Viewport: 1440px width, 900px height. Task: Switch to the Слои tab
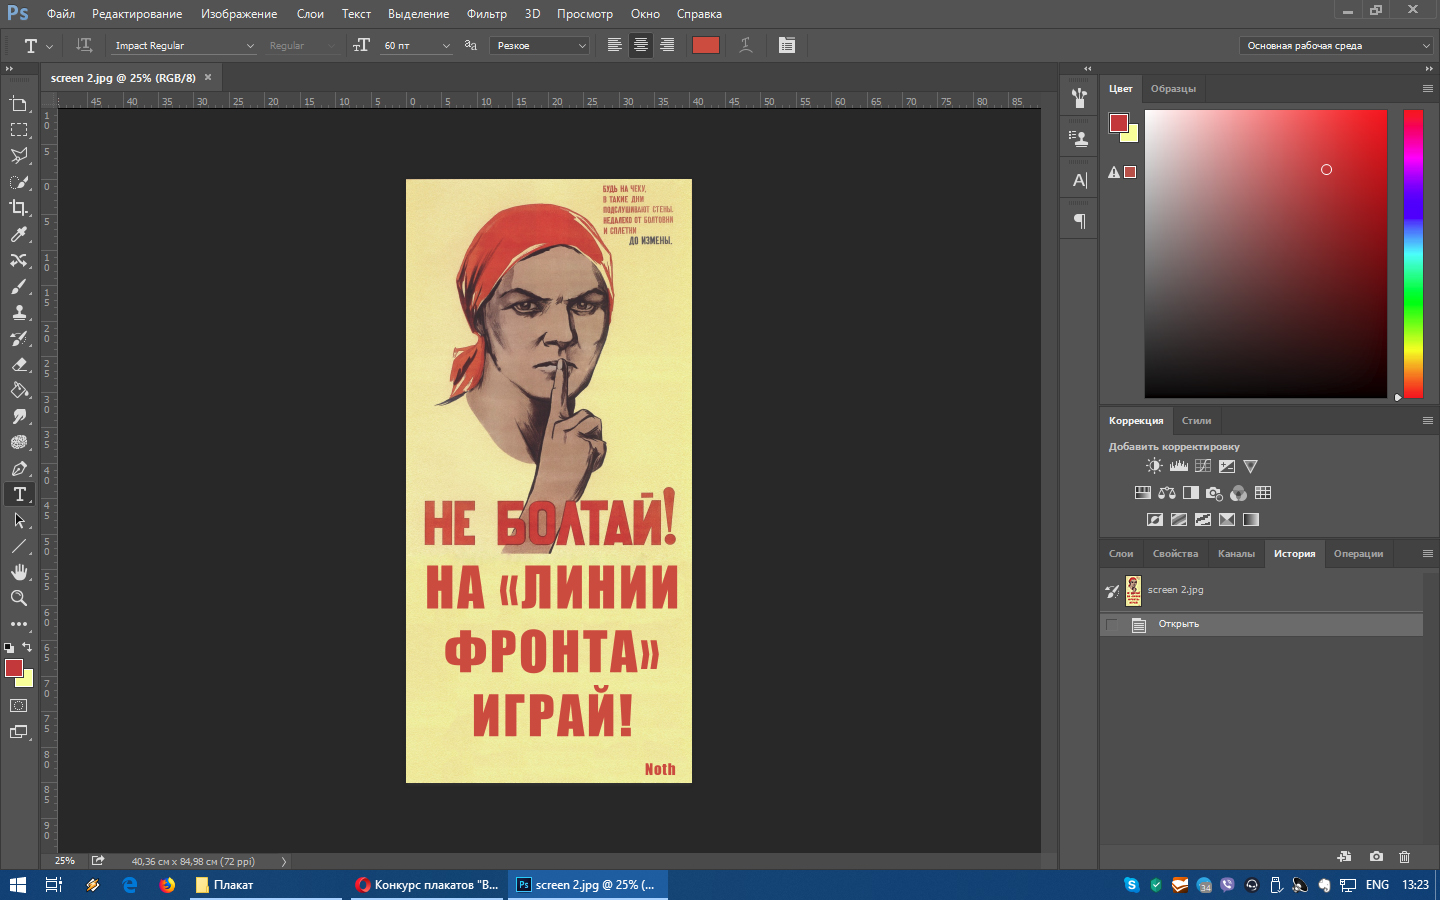(1121, 554)
